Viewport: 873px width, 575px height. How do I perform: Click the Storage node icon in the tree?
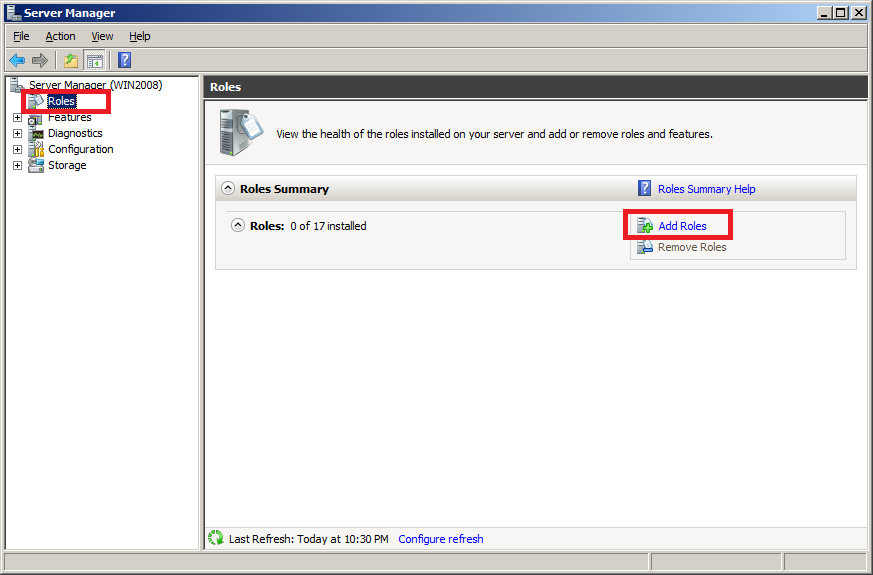pos(36,165)
